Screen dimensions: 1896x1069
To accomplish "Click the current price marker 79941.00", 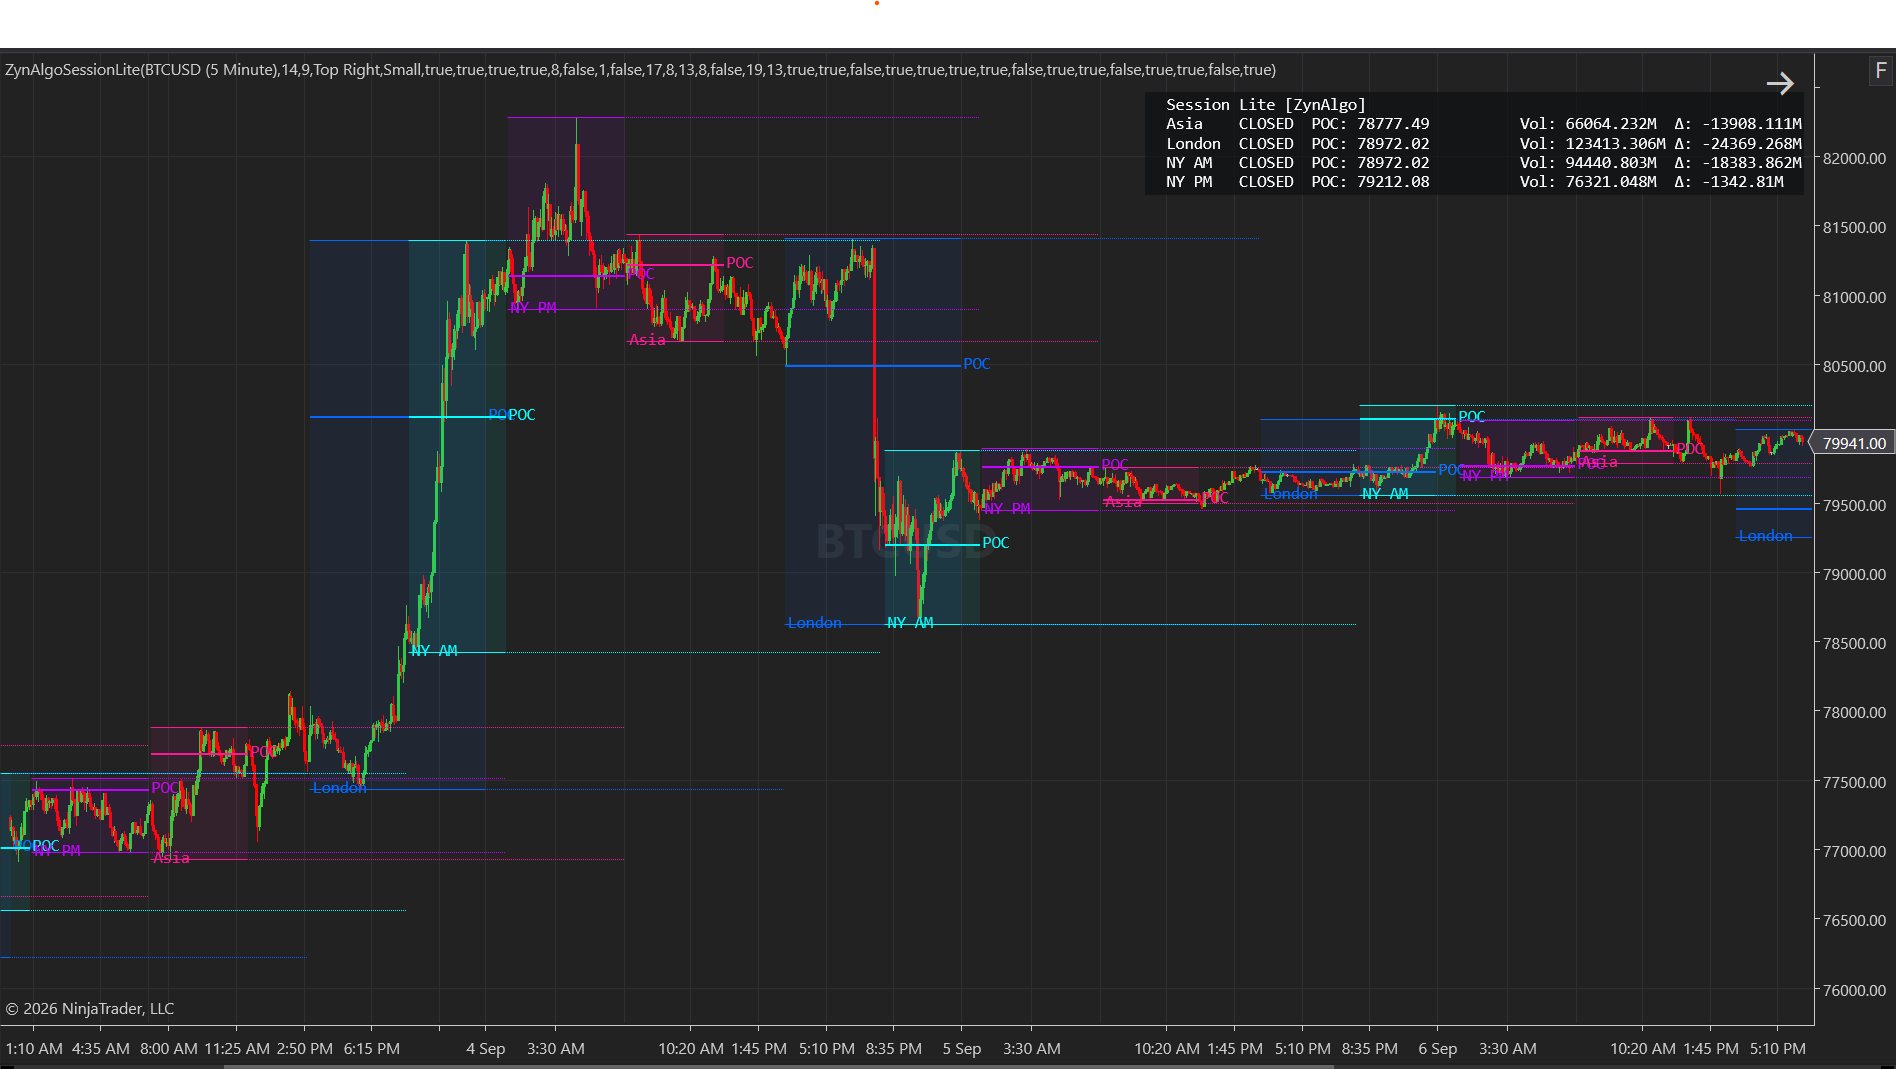I will 1853,443.
